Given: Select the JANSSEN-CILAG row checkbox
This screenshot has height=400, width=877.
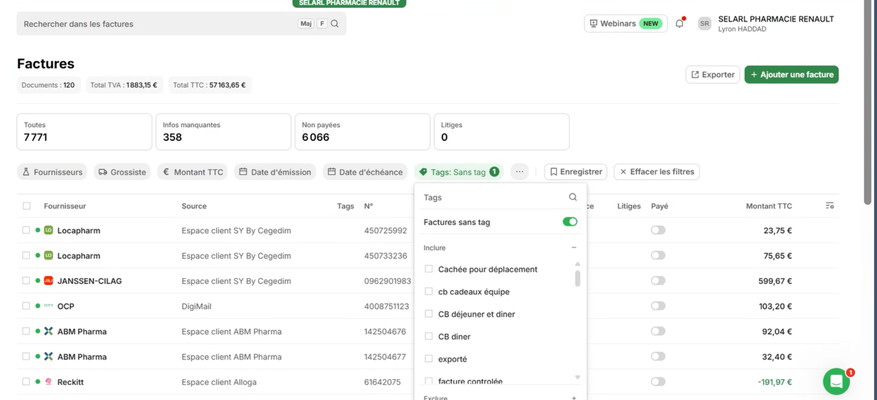Looking at the screenshot, I should tap(26, 281).
